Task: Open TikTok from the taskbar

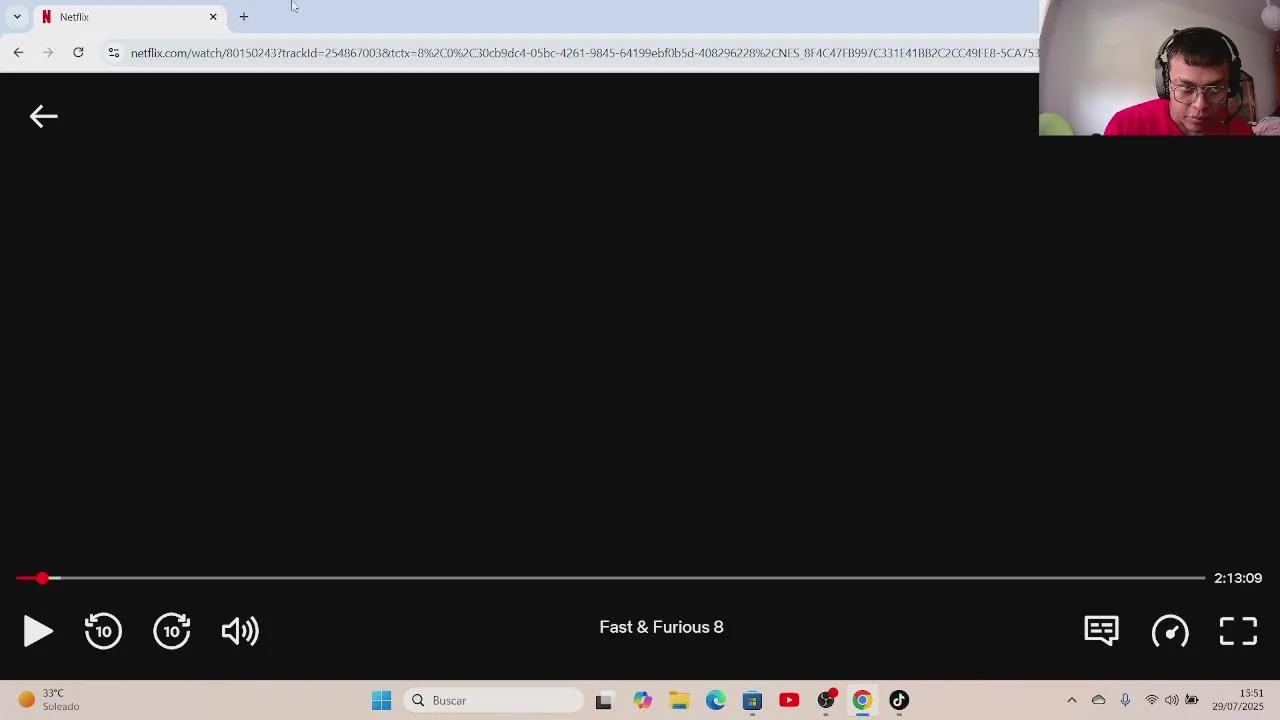Action: (x=899, y=700)
